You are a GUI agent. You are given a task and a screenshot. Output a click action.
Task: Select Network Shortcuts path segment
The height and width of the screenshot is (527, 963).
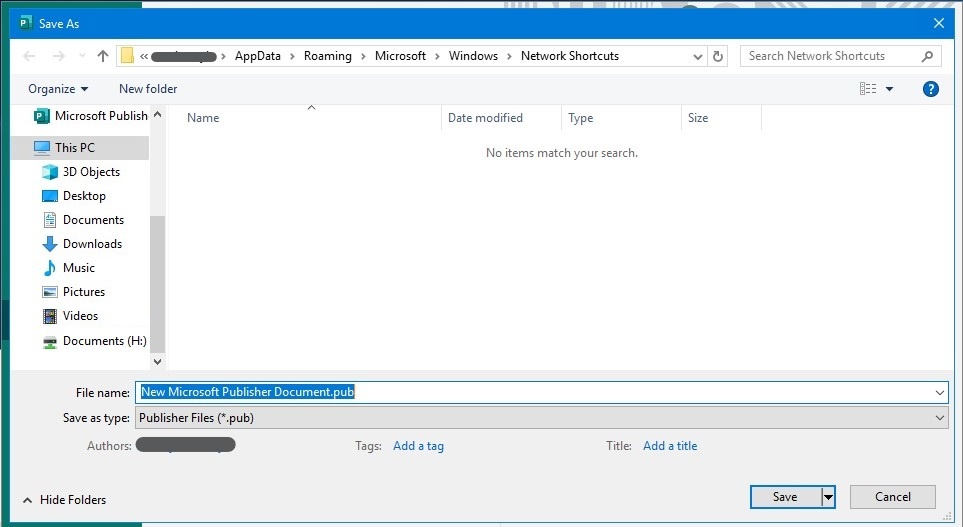[569, 56]
